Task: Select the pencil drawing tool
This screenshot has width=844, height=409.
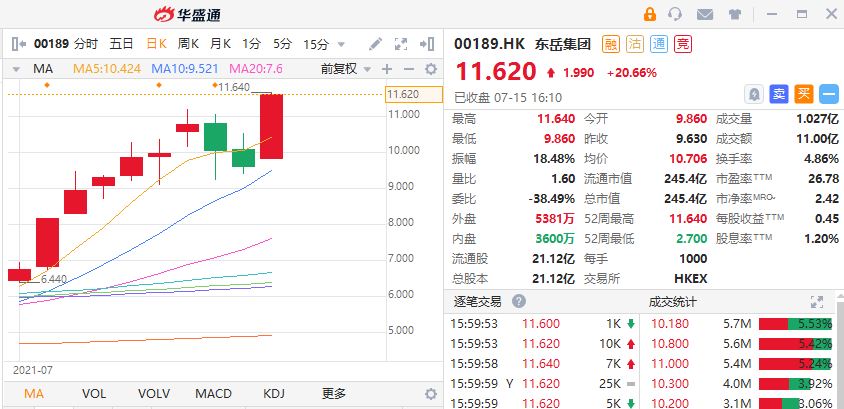Action: pyautogui.click(x=375, y=44)
